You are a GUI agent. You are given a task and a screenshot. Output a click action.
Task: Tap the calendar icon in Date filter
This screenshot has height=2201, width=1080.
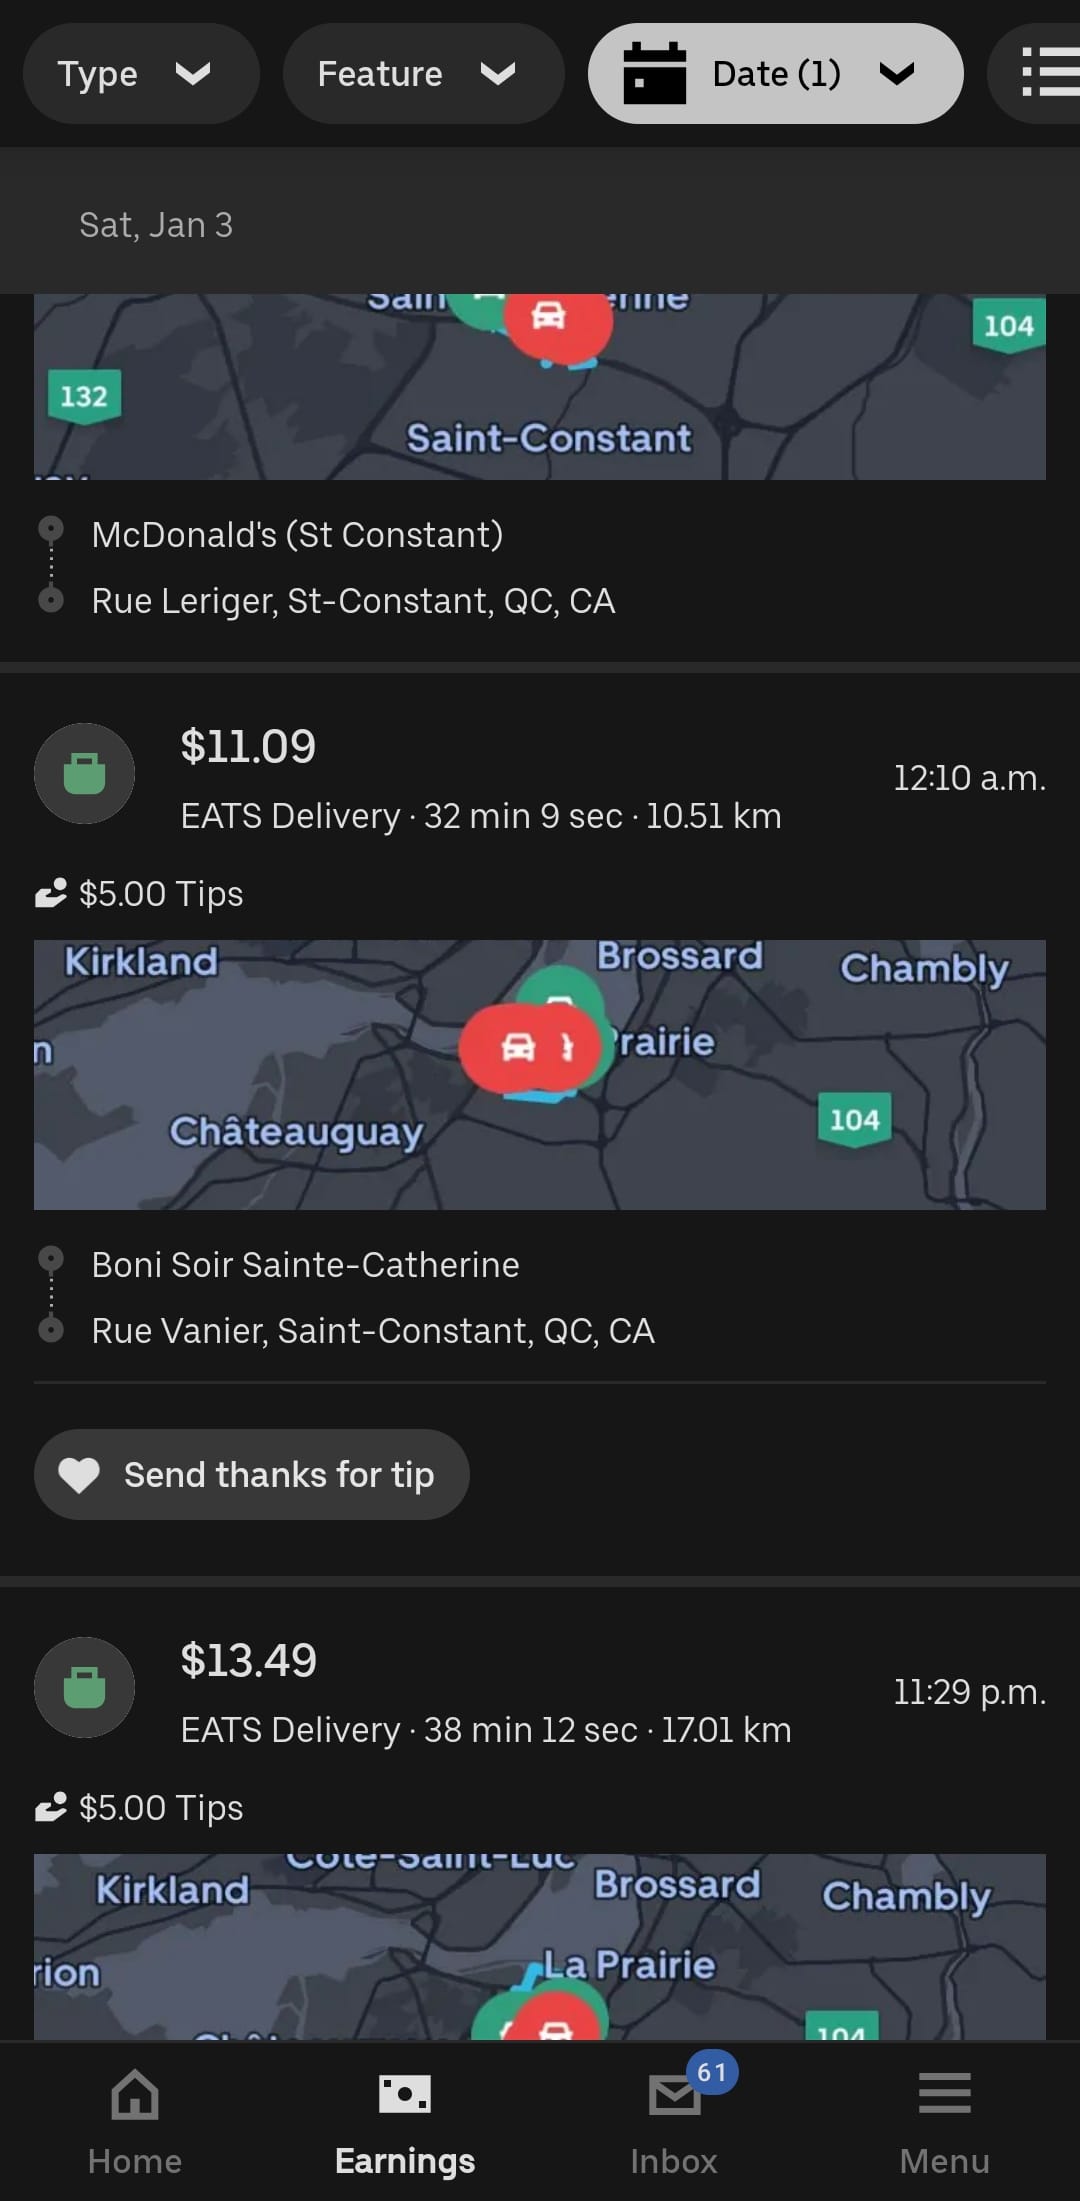click(x=655, y=74)
